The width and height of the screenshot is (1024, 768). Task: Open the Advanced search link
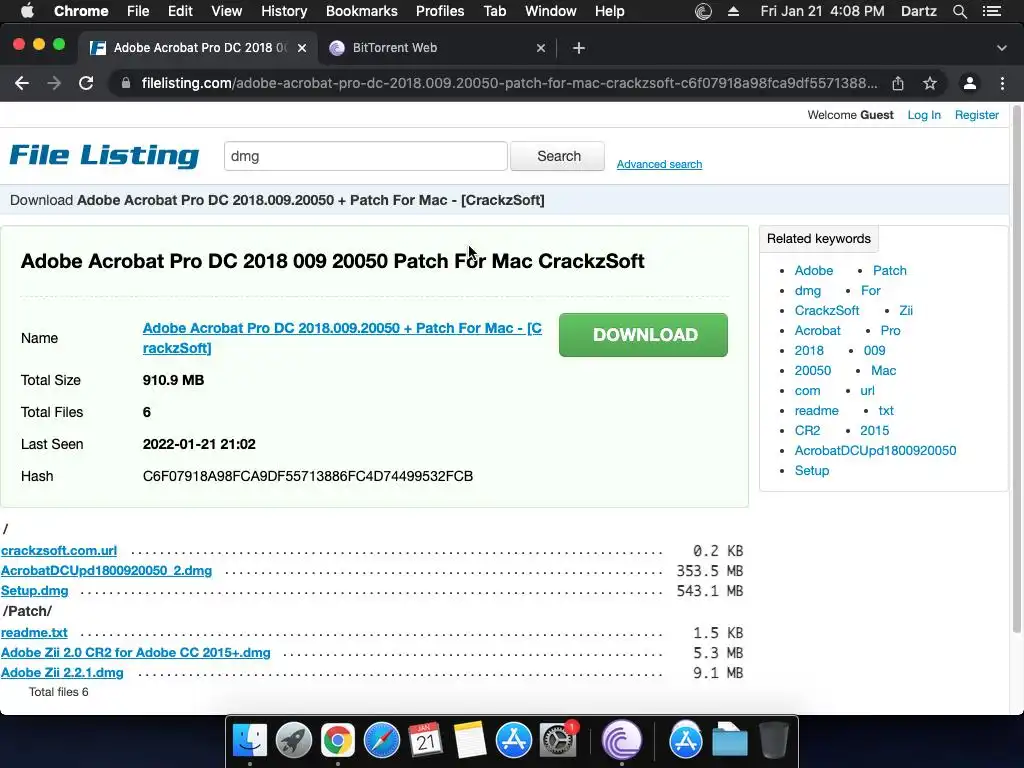[x=660, y=165]
